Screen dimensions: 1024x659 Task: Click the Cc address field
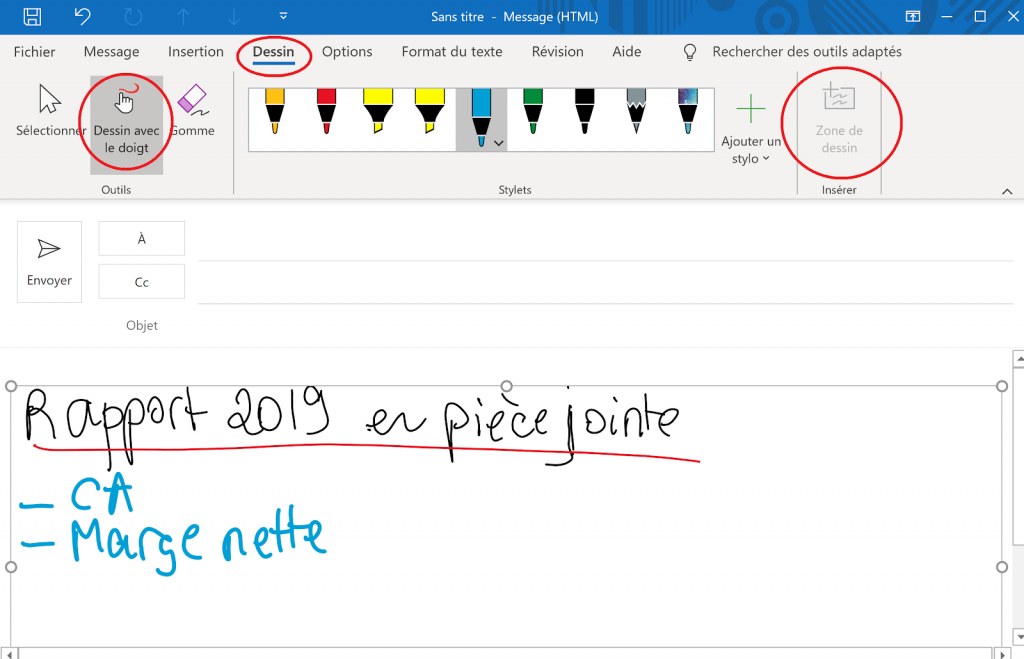click(x=605, y=286)
